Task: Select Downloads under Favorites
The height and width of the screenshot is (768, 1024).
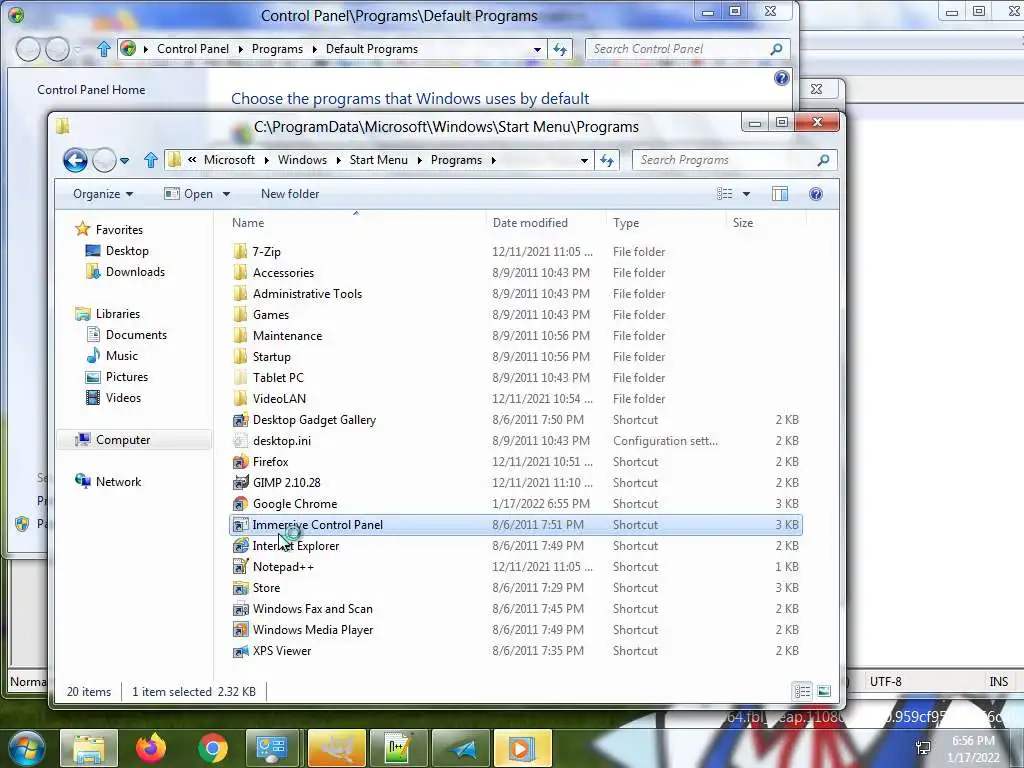Action: [135, 272]
